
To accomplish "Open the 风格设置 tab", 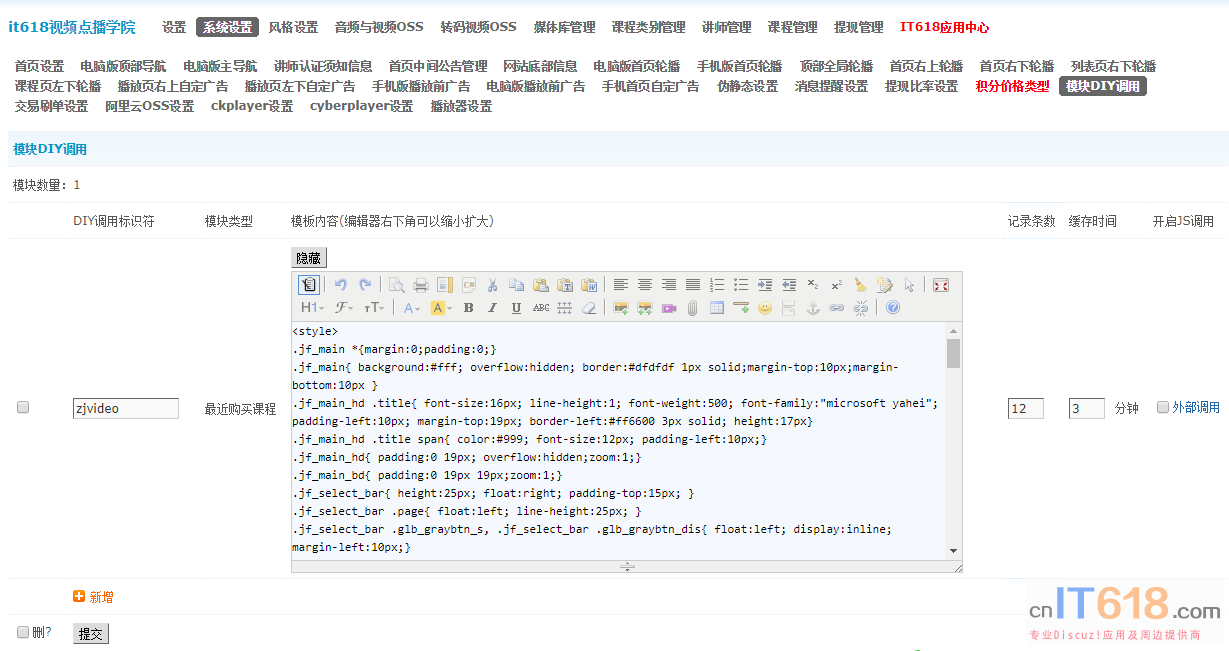I will coord(293,27).
